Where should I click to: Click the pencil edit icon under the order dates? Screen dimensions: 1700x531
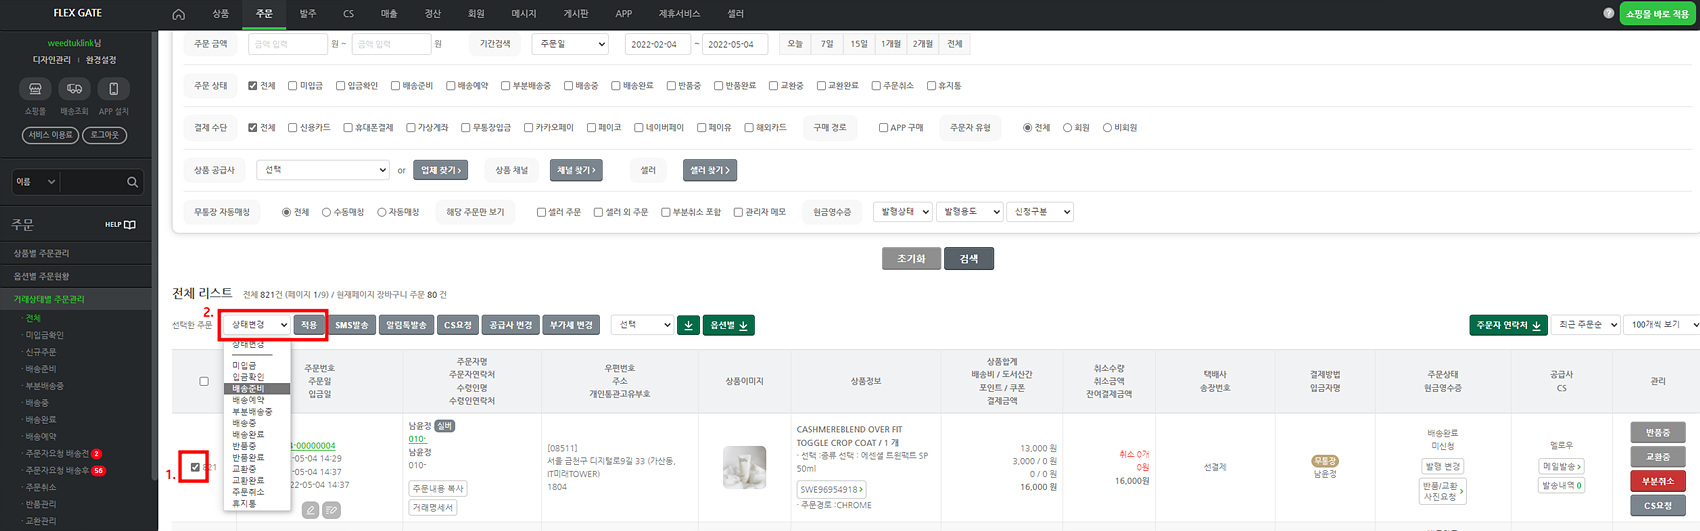click(x=311, y=510)
